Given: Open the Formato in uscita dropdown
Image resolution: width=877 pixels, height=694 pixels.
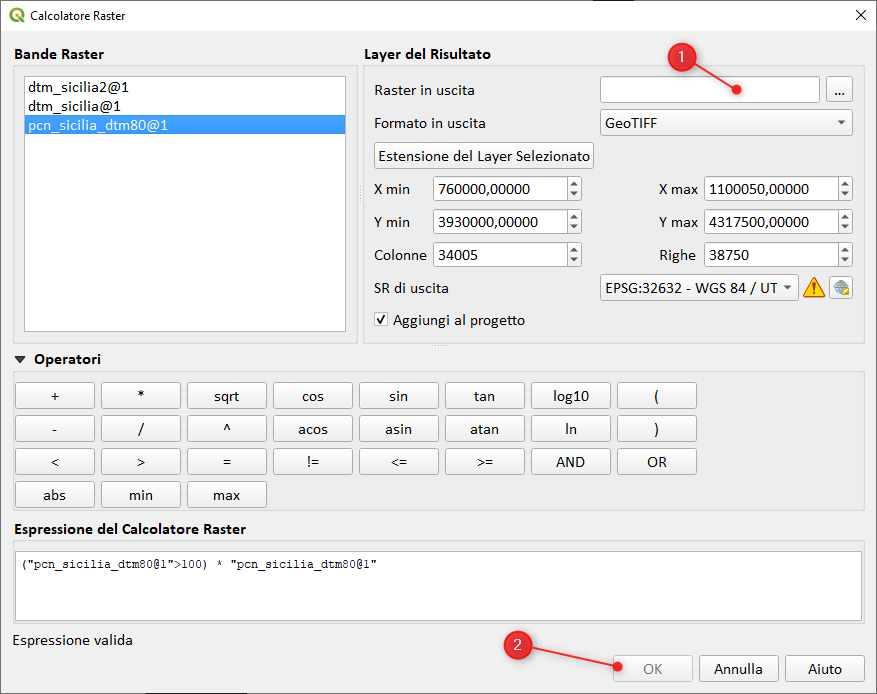Looking at the screenshot, I should [726, 123].
